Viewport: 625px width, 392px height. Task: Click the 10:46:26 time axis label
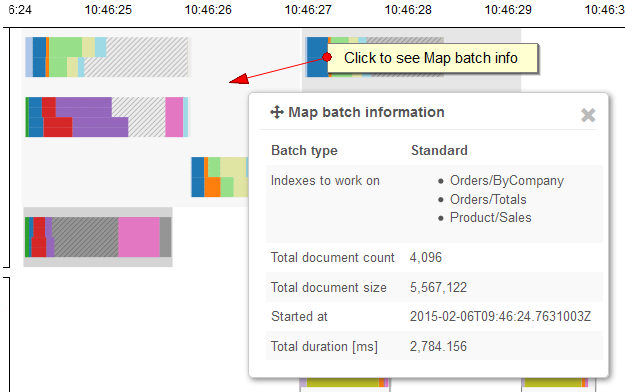pyautogui.click(x=208, y=10)
